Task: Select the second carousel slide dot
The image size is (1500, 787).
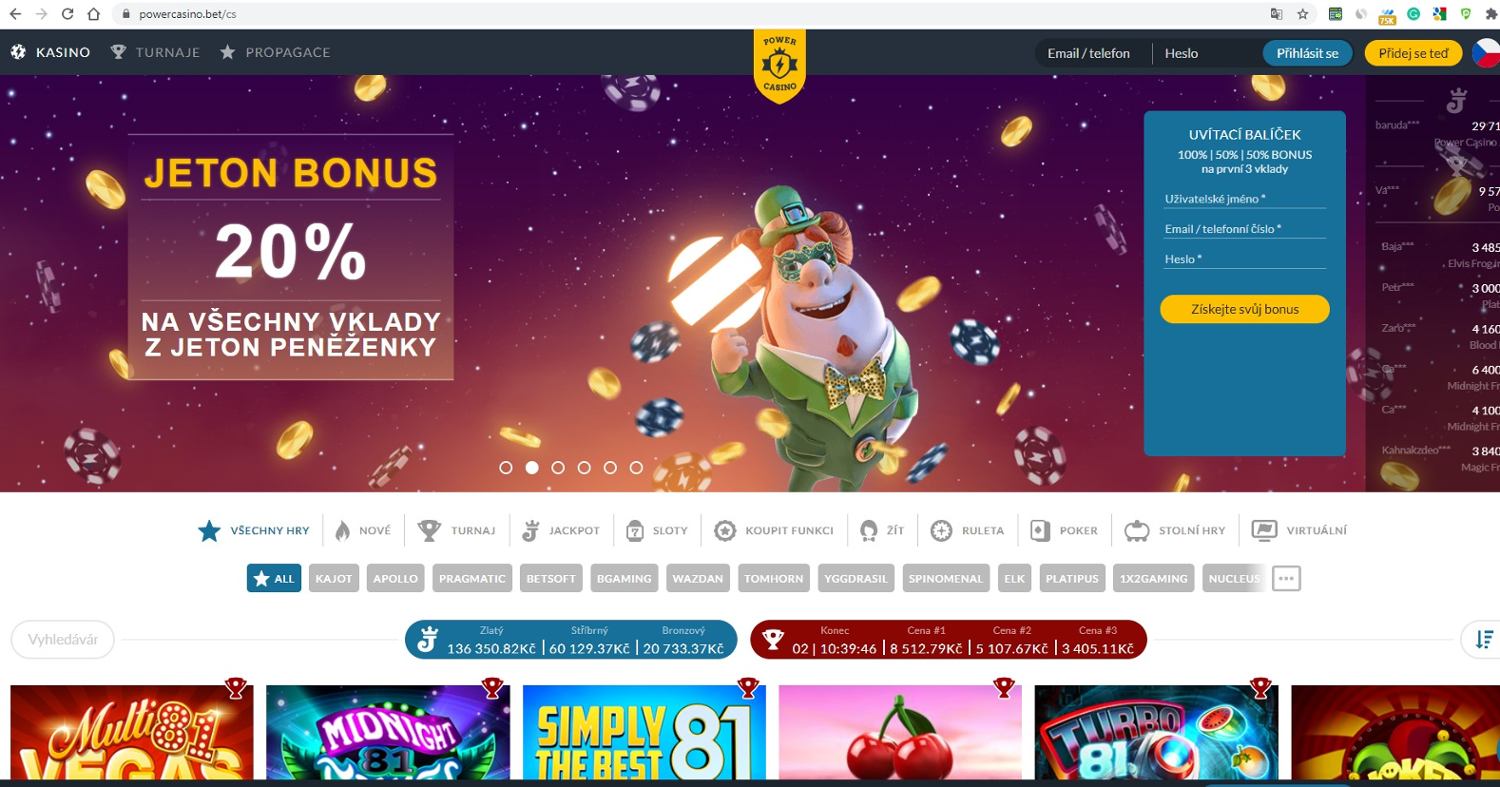Action: pos(532,467)
